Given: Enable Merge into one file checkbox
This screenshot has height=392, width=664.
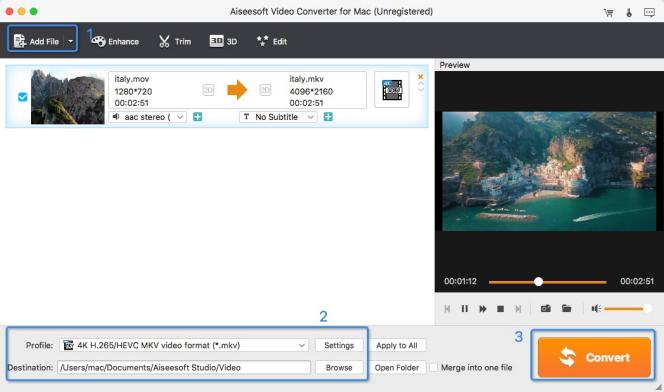Looking at the screenshot, I should [x=434, y=367].
